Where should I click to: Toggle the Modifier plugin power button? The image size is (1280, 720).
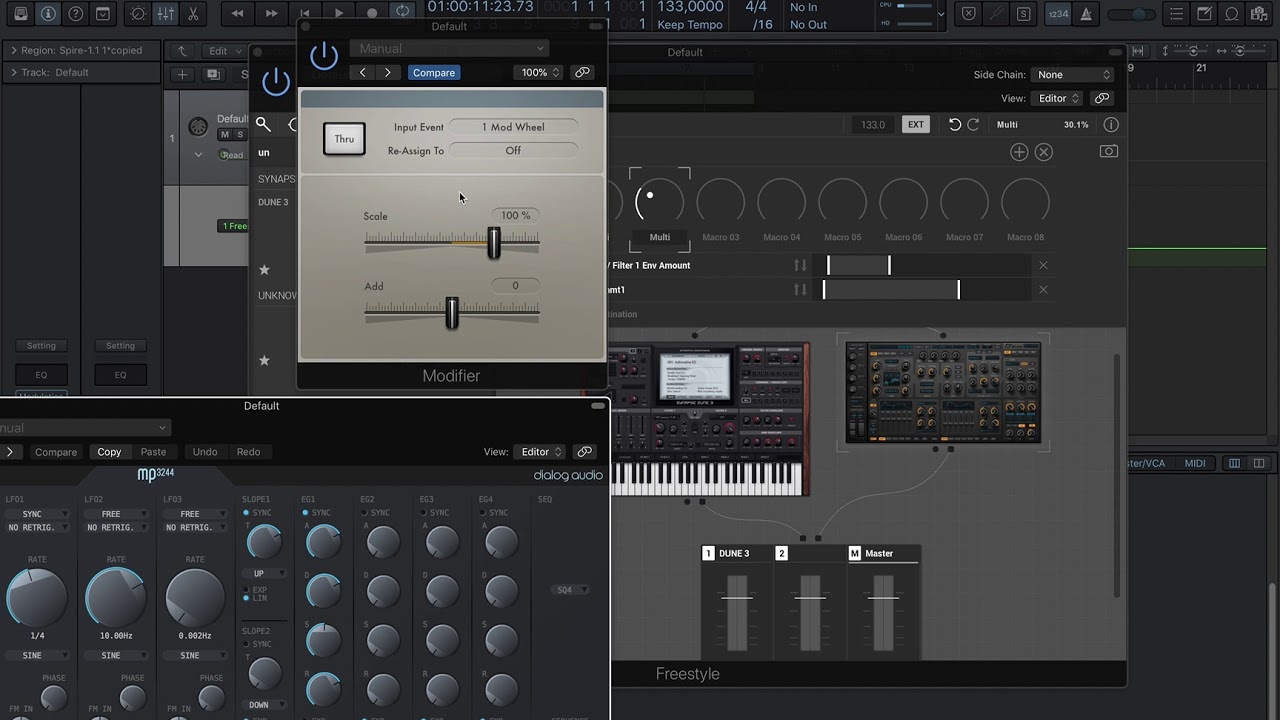(x=324, y=56)
